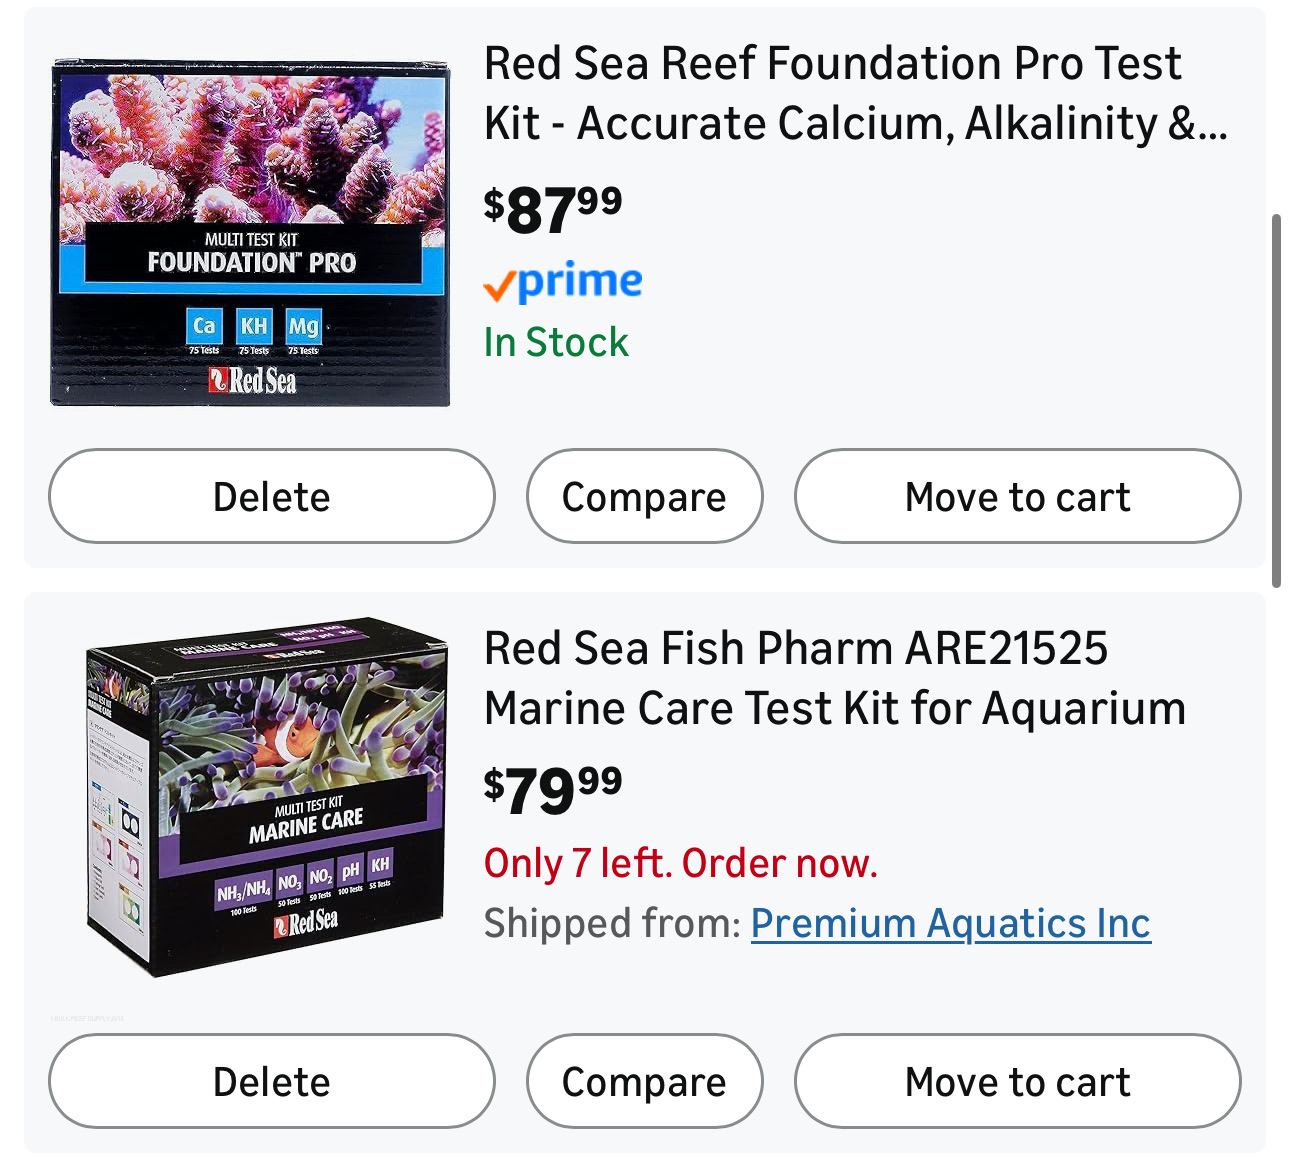Click the red Only 7 left notice
Viewport: 1290px width, 1161px height.
click(x=680, y=863)
